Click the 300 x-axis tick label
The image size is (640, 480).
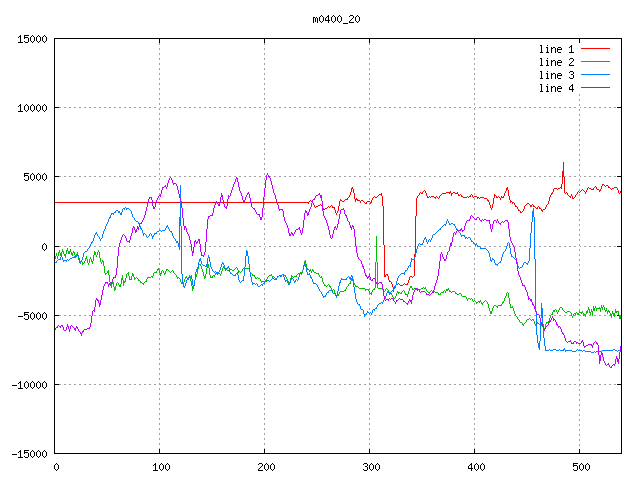click(370, 467)
